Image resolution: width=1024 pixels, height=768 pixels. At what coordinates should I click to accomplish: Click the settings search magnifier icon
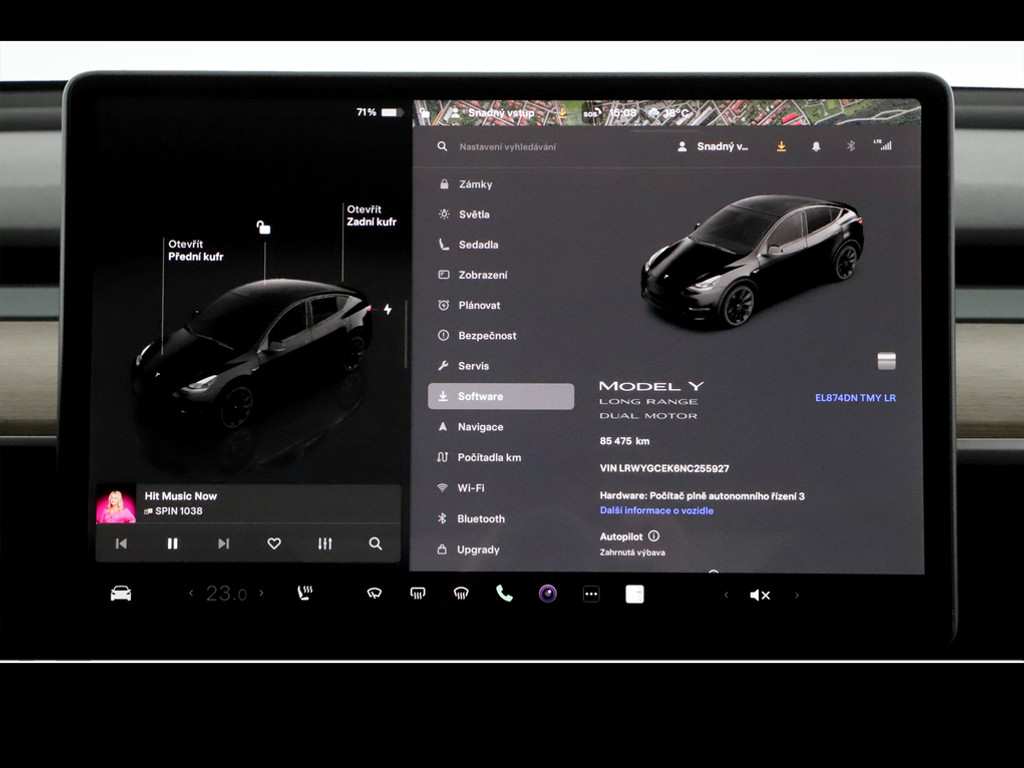click(442, 146)
